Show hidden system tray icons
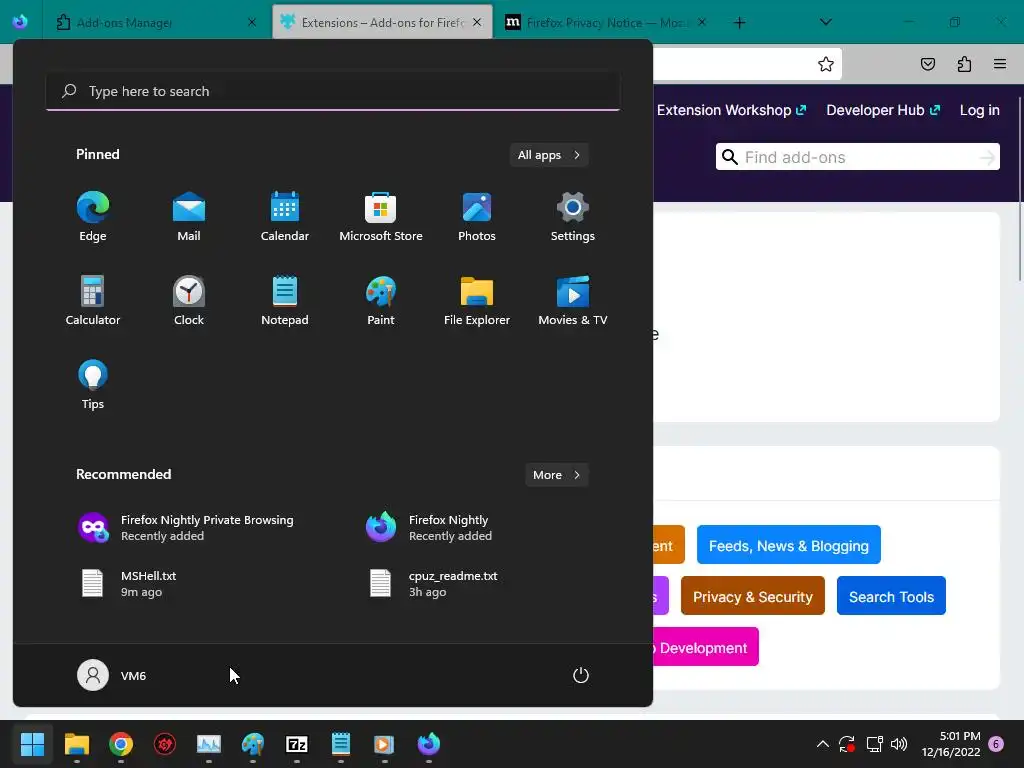Viewport: 1024px width, 768px height. point(823,744)
